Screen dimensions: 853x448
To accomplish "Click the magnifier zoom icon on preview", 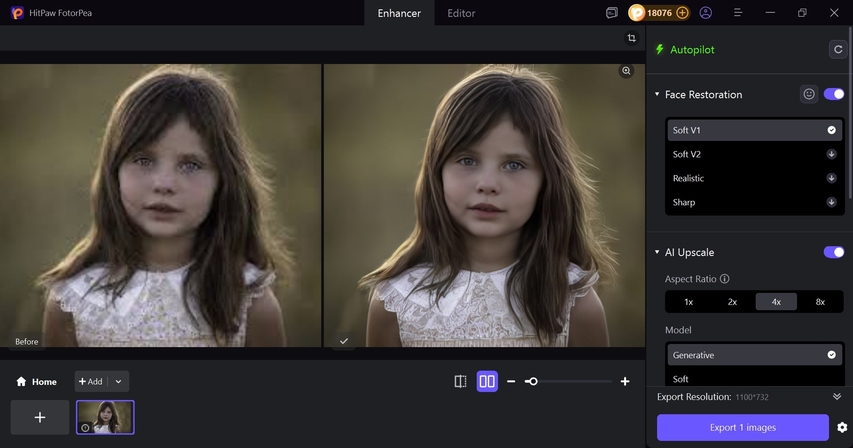I will point(626,71).
